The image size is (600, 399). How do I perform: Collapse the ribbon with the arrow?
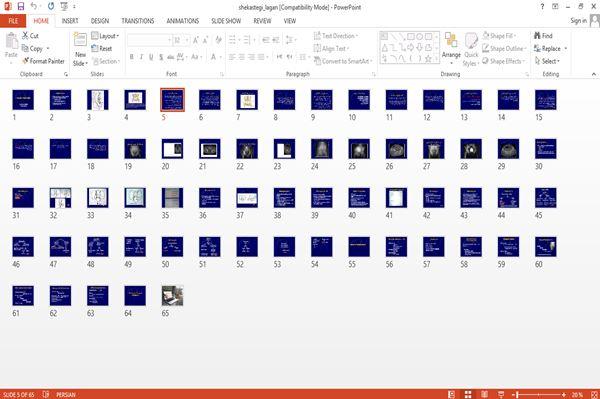coord(594,74)
